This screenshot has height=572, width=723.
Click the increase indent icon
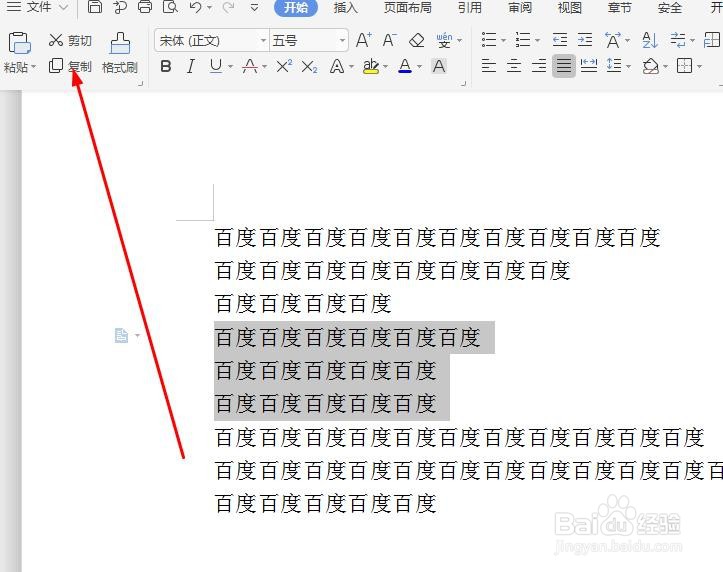click(585, 40)
